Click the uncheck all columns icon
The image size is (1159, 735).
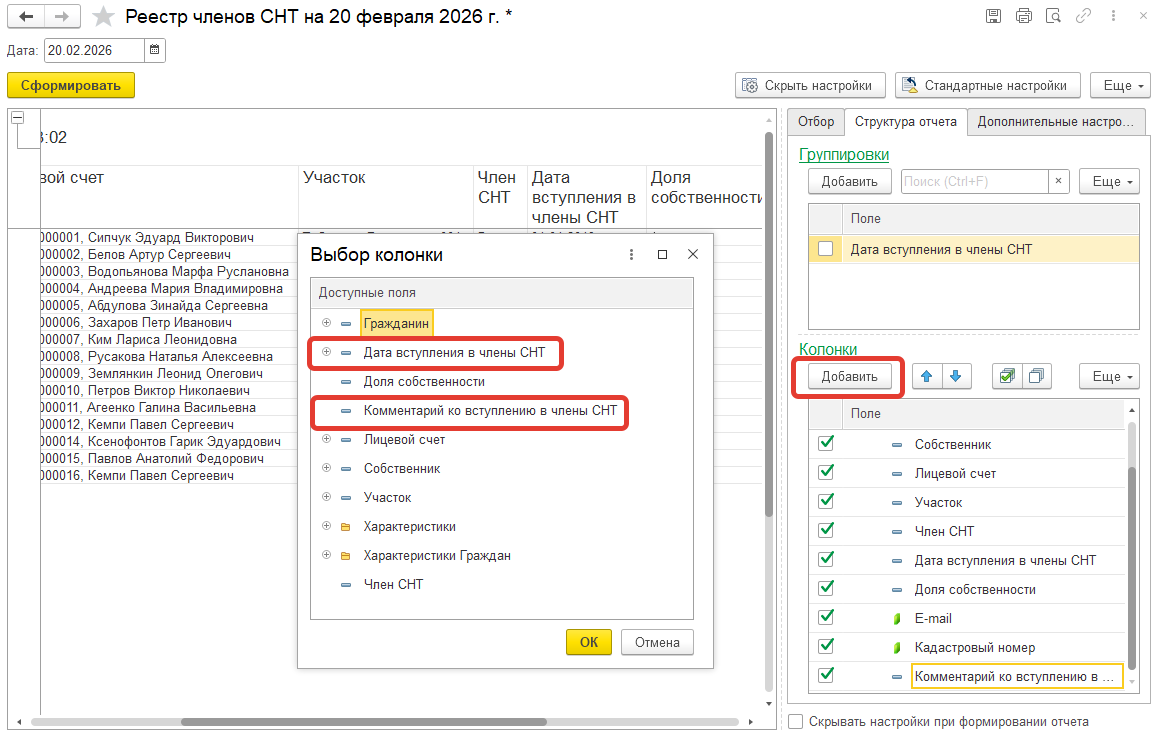(1036, 376)
